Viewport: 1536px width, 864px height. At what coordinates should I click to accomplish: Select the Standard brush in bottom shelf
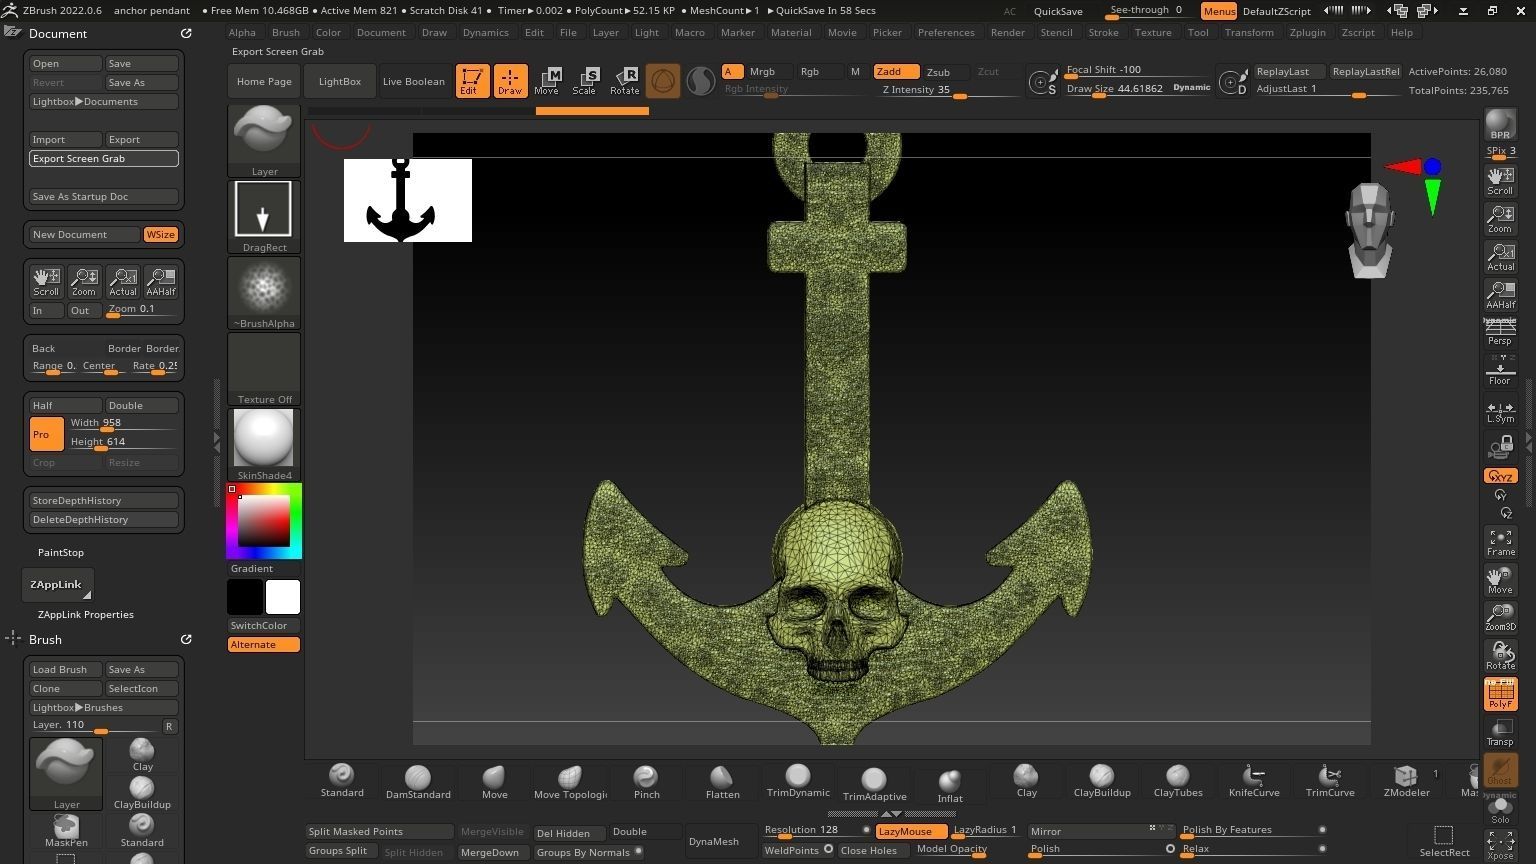[x=342, y=781]
